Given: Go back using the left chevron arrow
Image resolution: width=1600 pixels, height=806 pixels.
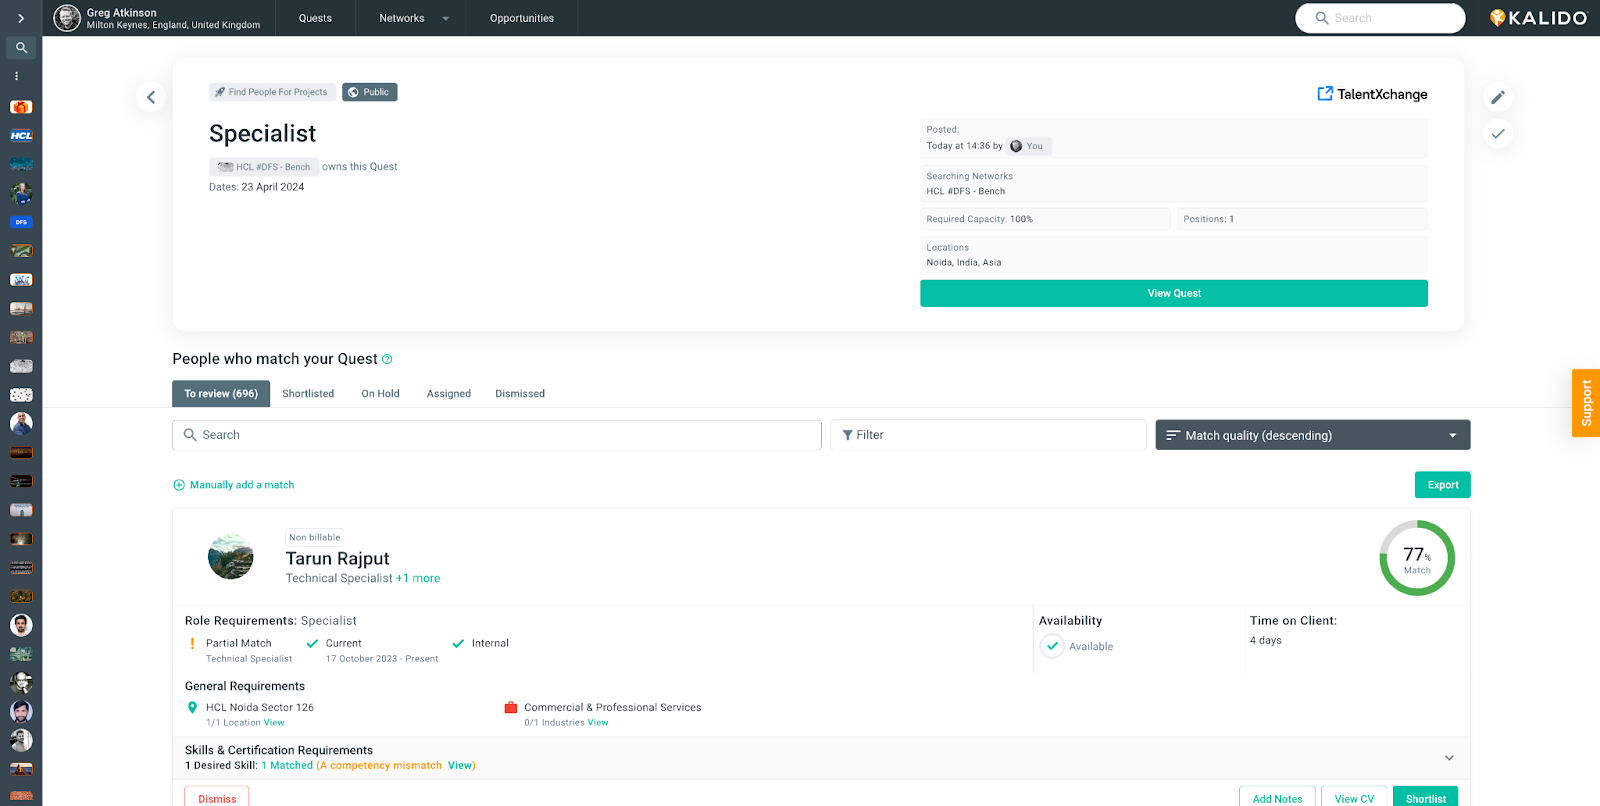Looking at the screenshot, I should [x=151, y=97].
